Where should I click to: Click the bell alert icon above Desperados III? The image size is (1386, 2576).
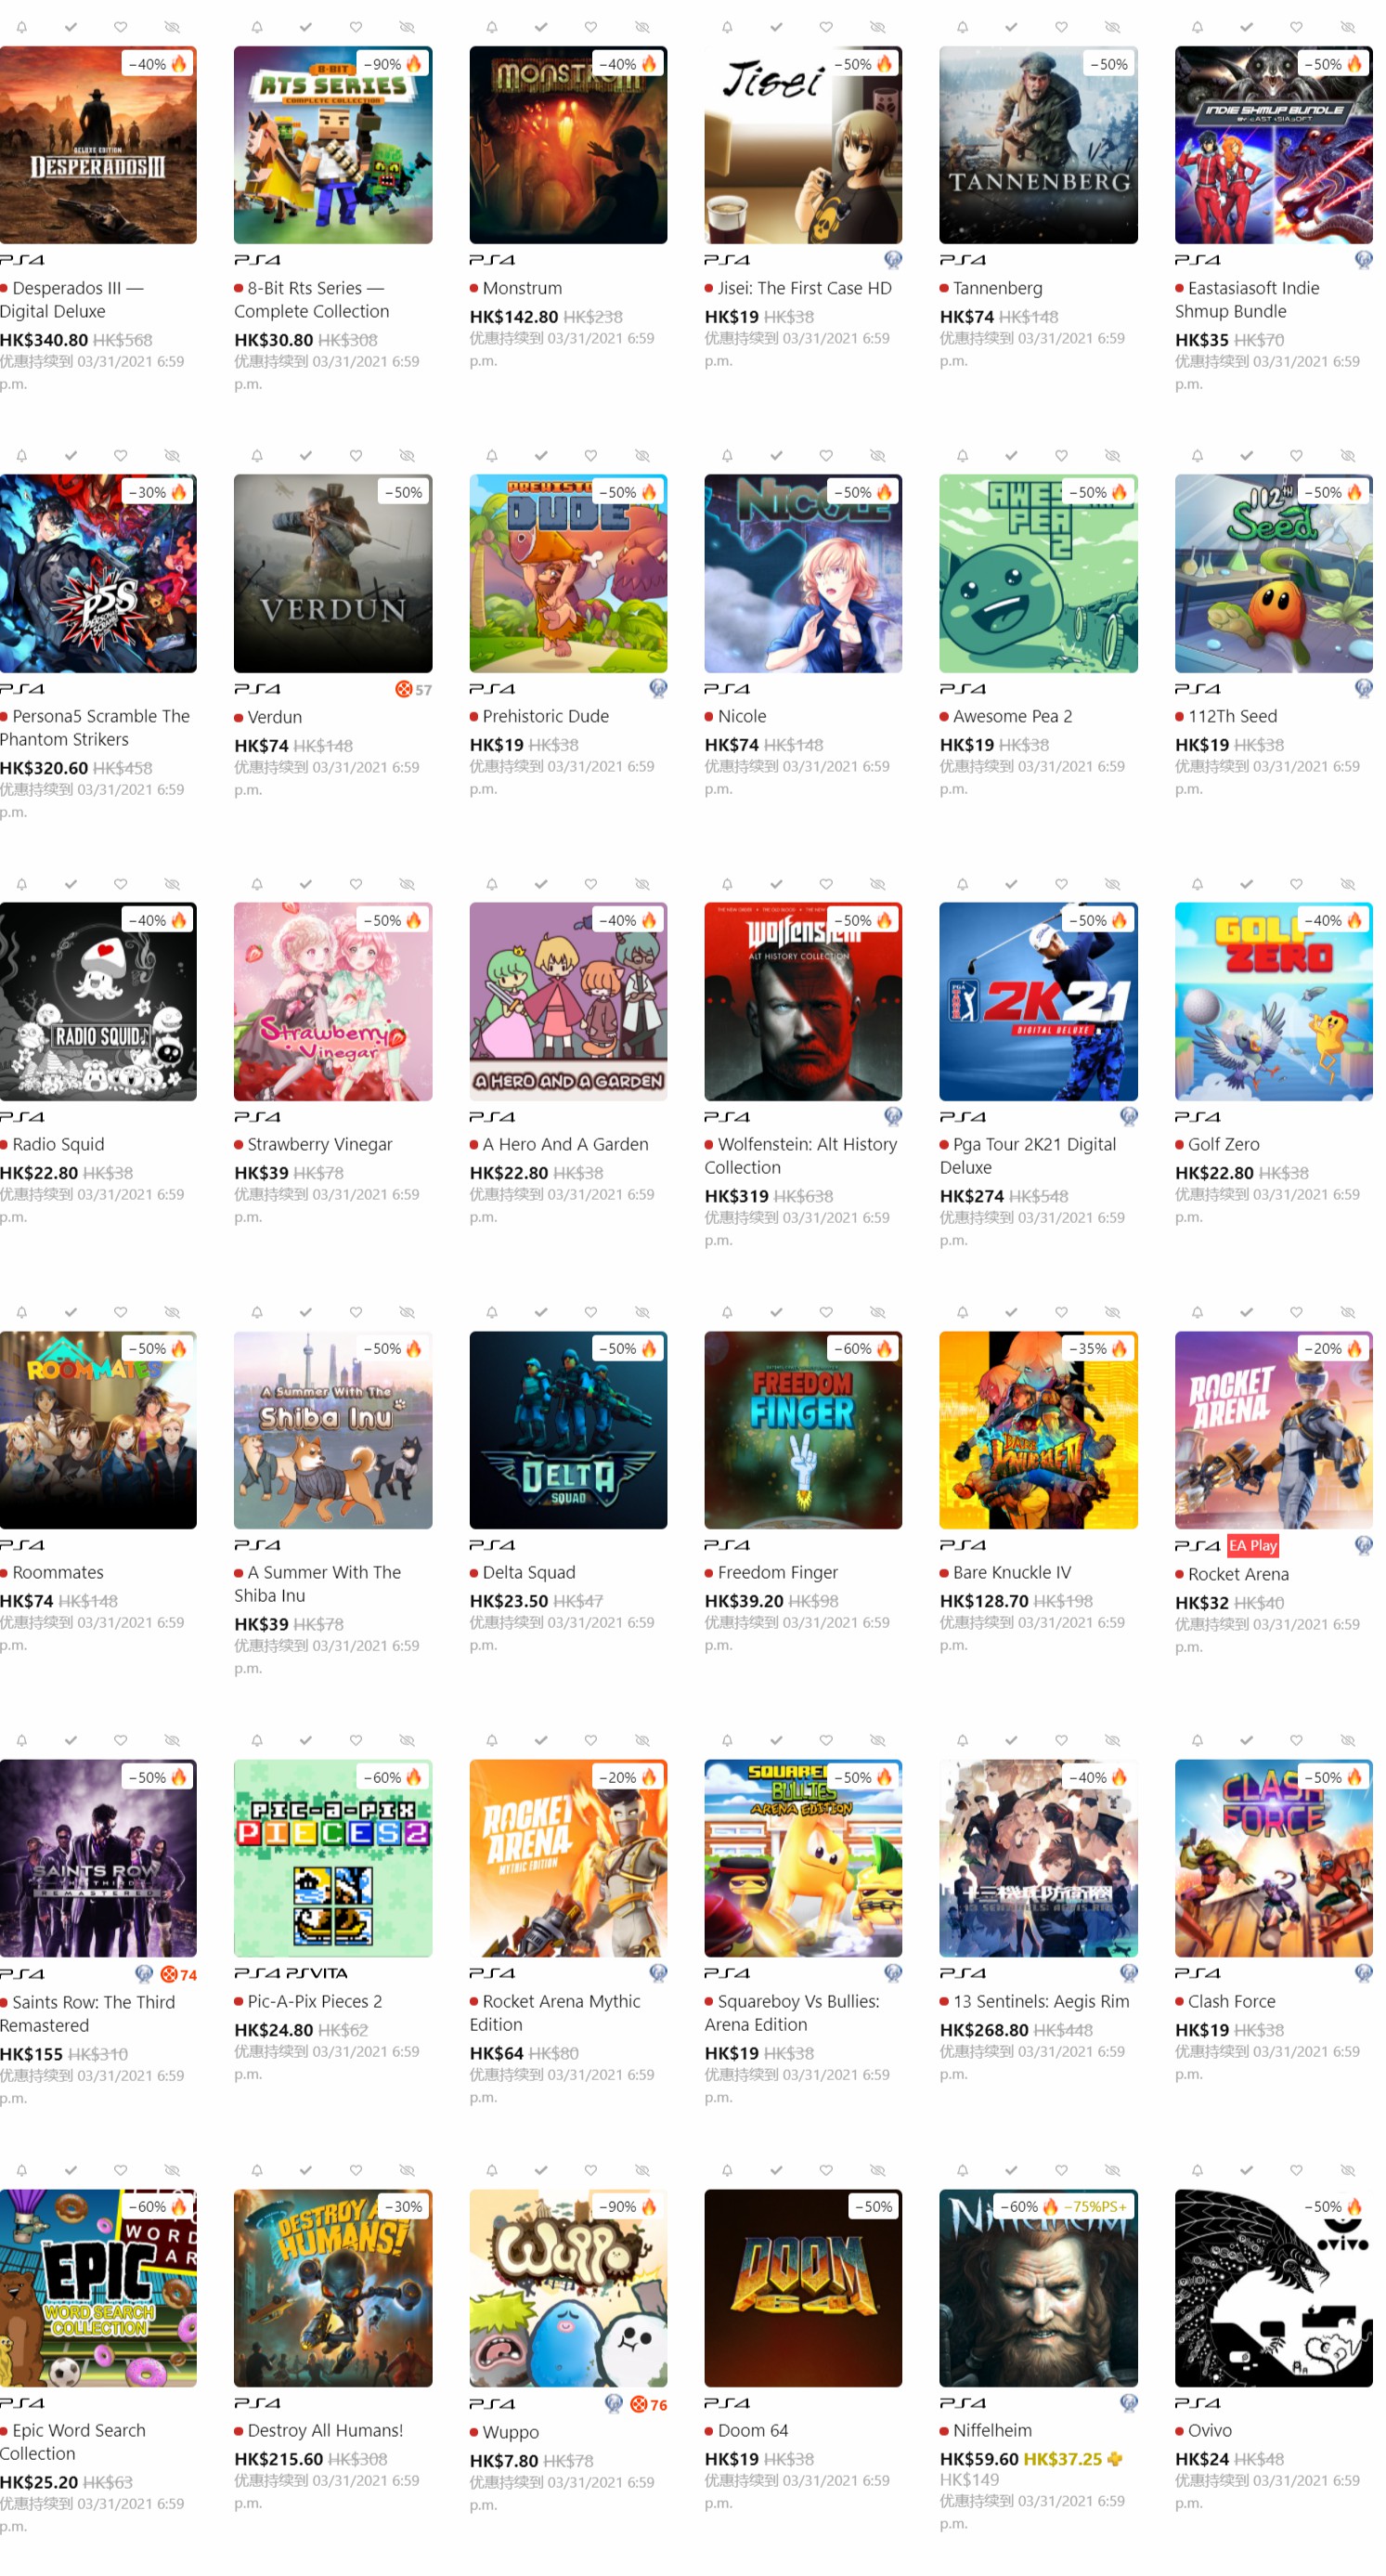click(21, 27)
